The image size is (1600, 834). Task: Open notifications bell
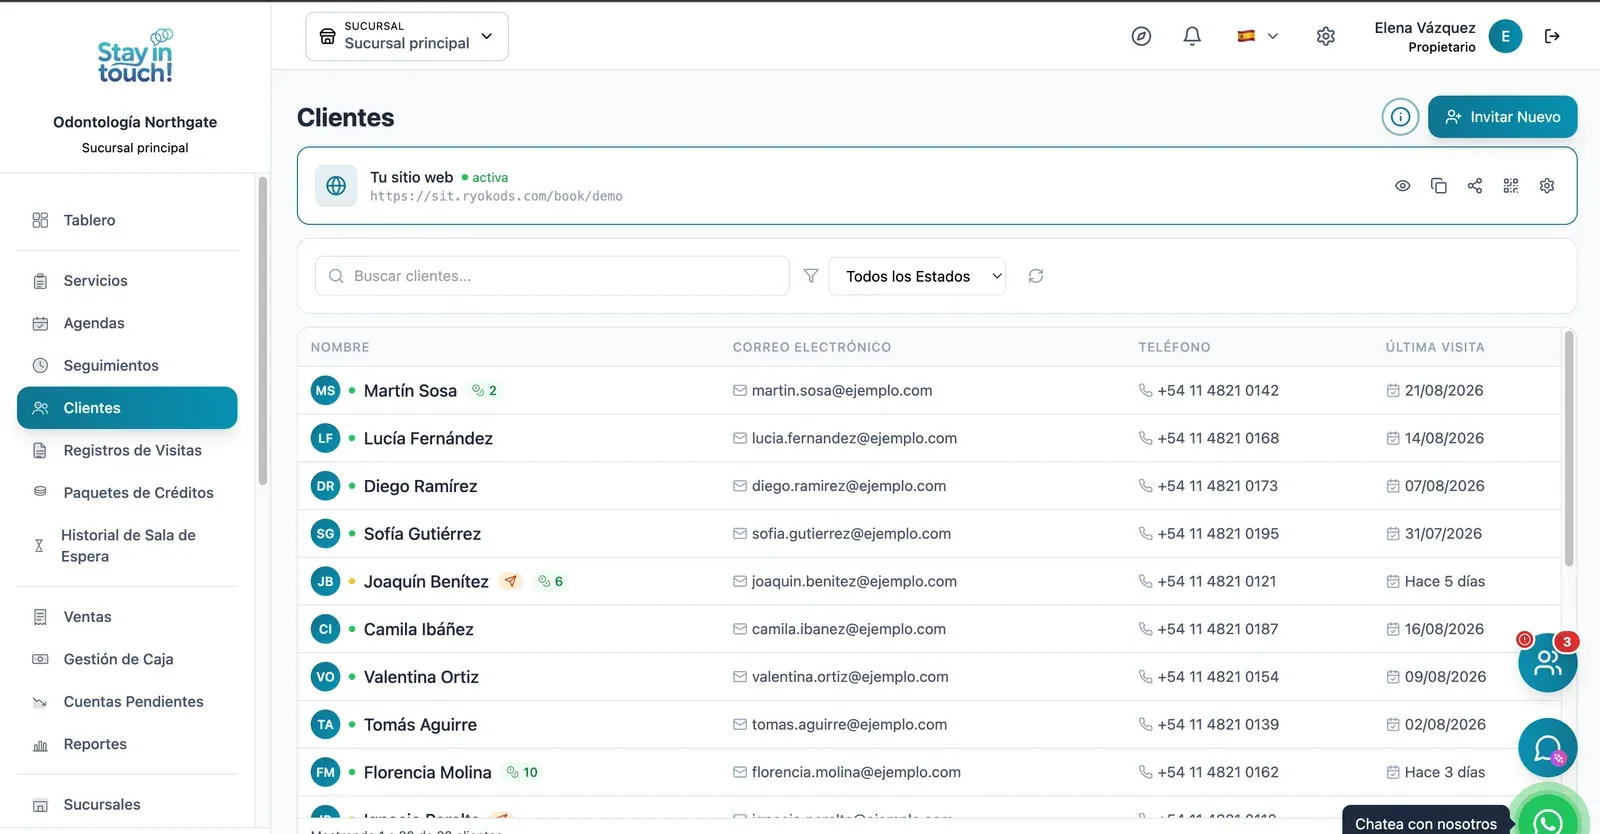(1192, 36)
